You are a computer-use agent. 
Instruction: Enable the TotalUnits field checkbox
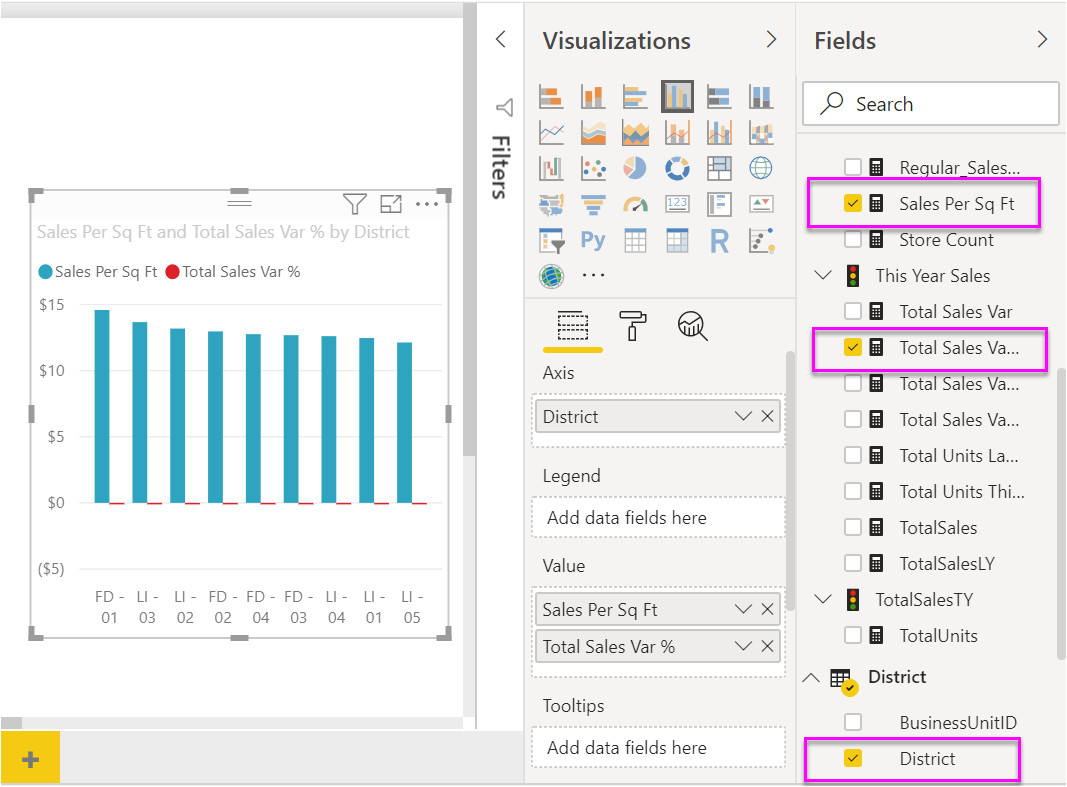pyautogui.click(x=852, y=635)
